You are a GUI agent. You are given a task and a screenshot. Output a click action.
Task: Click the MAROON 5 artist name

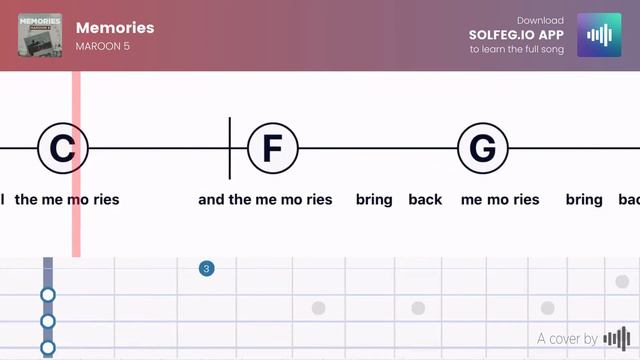[x=103, y=46]
